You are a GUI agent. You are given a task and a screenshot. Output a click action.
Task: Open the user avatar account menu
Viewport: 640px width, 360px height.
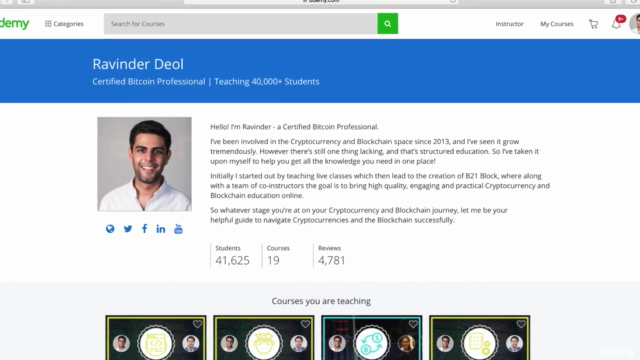tap(635, 24)
